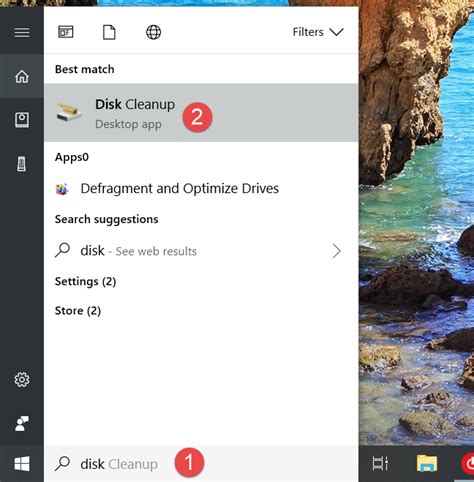
Task: Launch Disk Cleanup desktop app result
Action: 201,113
